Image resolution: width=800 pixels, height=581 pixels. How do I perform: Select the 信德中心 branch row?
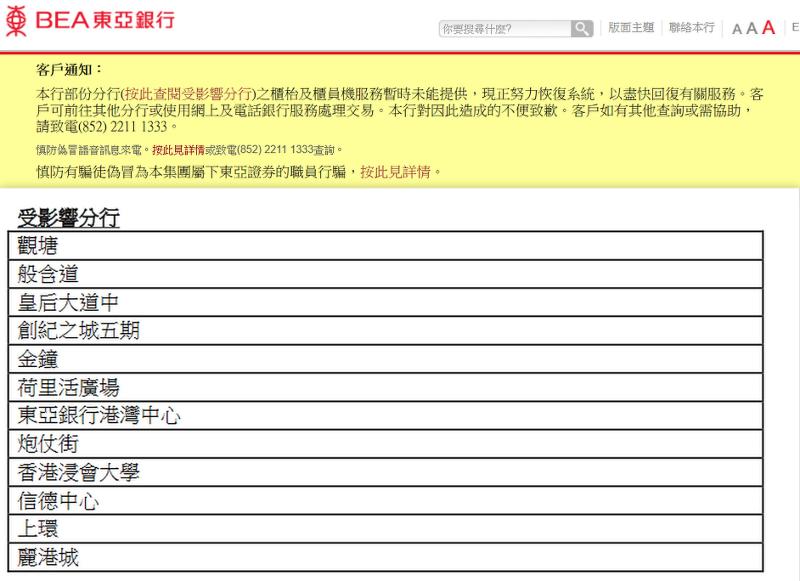(x=385, y=500)
